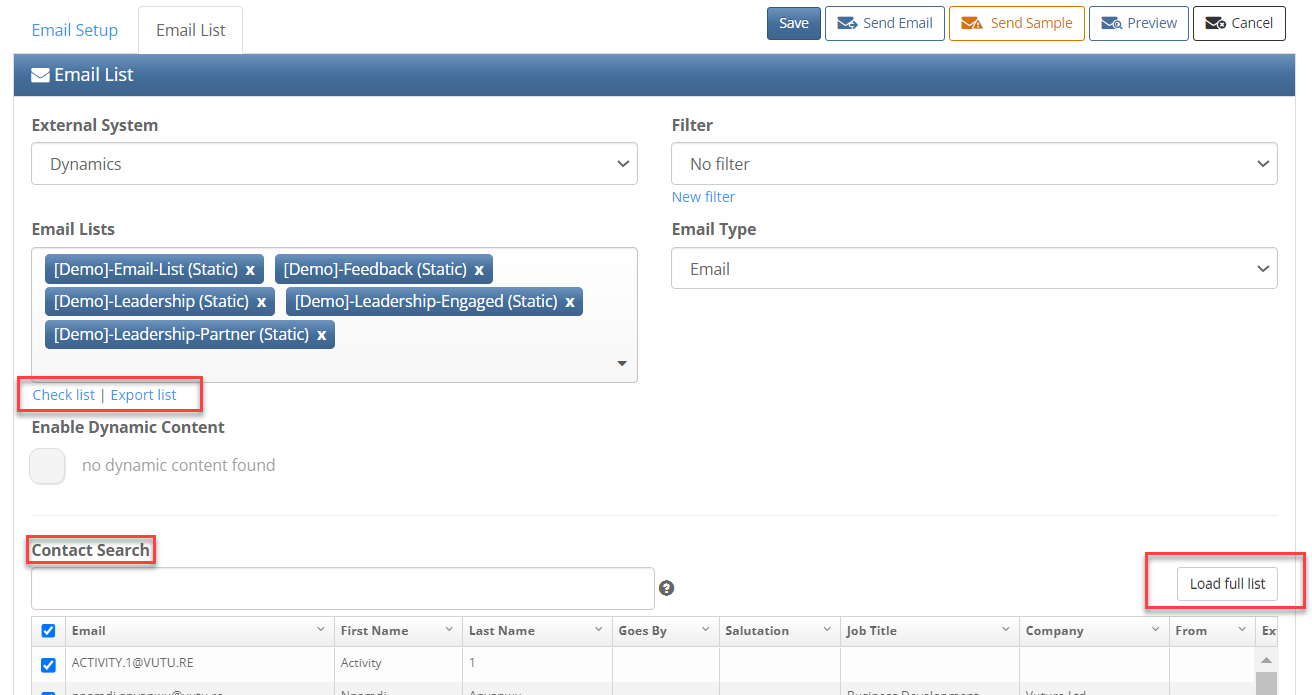Switch to the Email Setup tab
This screenshot has height=695, width=1312.
click(74, 30)
